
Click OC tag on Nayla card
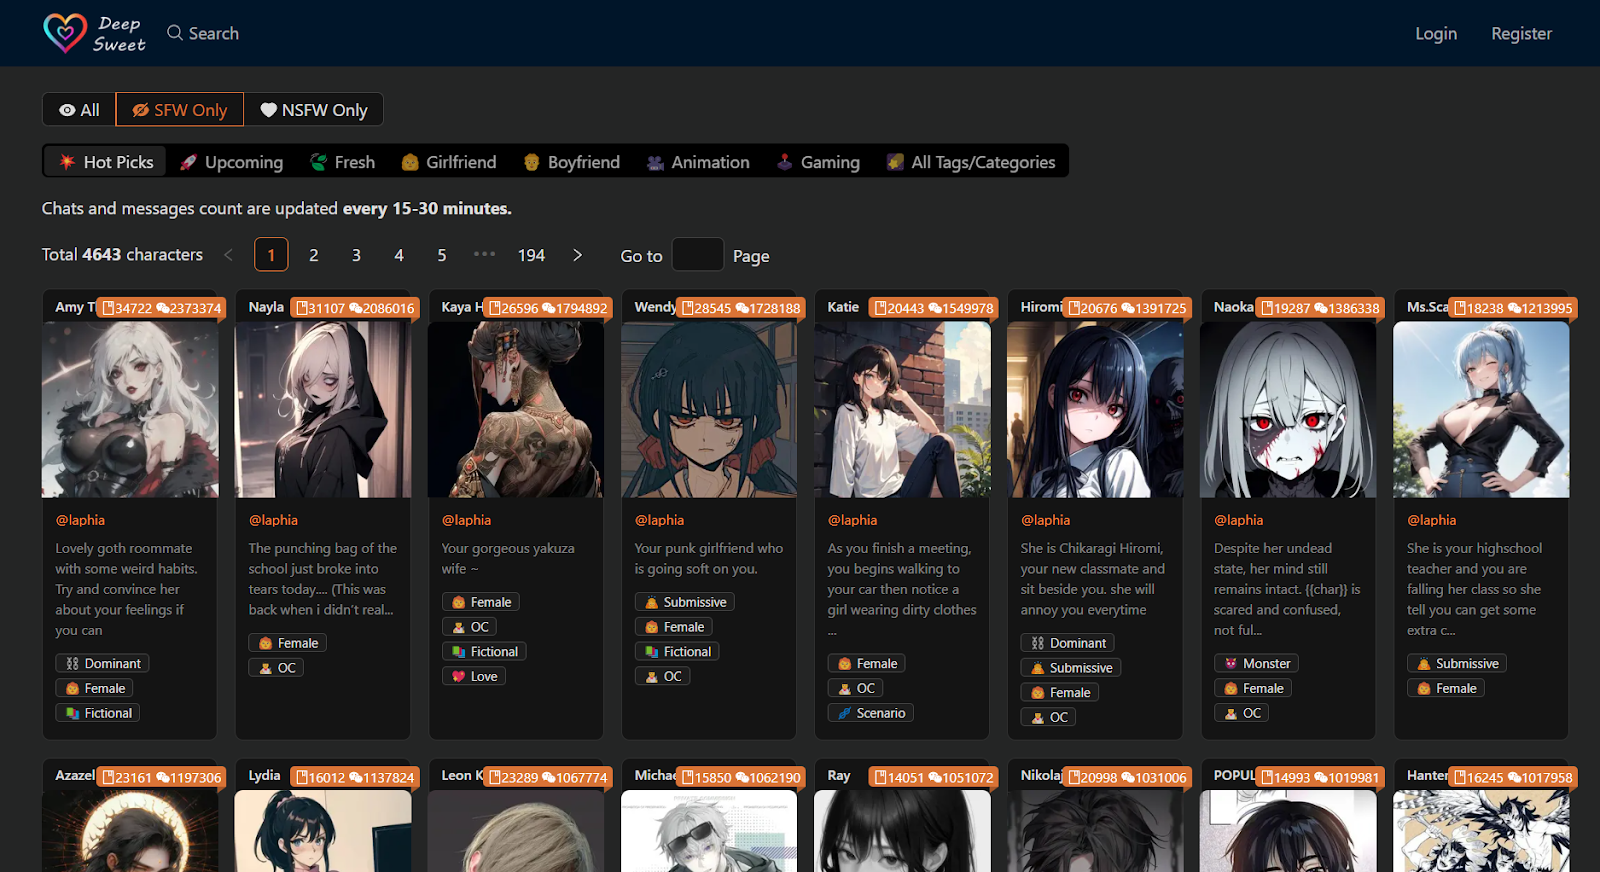pyautogui.click(x=277, y=668)
